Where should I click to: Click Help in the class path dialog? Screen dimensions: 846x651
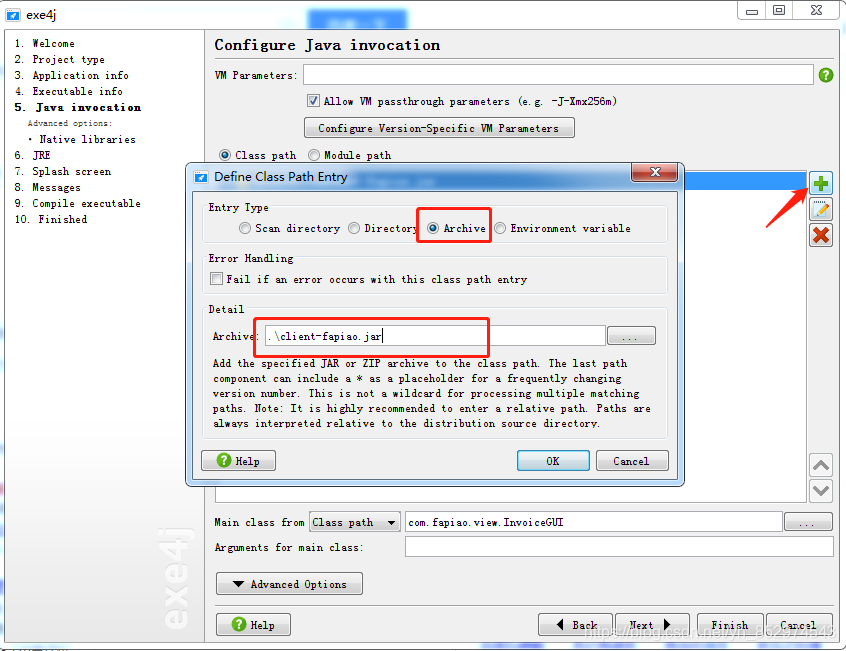click(238, 461)
